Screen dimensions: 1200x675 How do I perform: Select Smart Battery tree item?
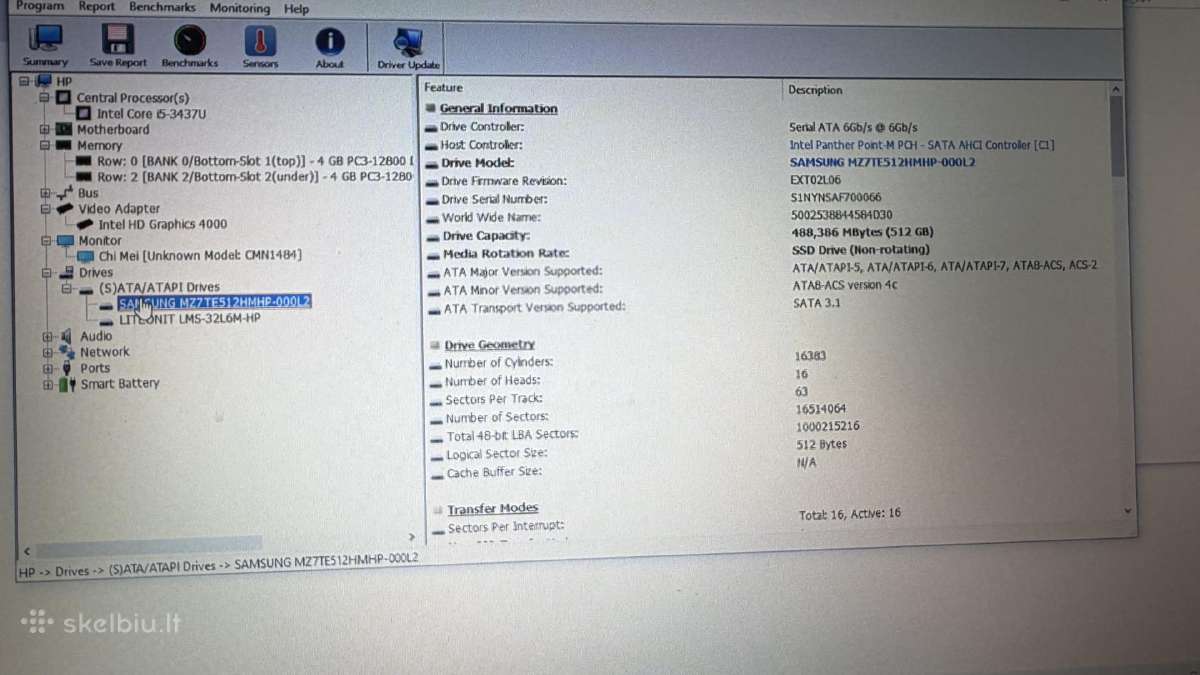pos(120,384)
